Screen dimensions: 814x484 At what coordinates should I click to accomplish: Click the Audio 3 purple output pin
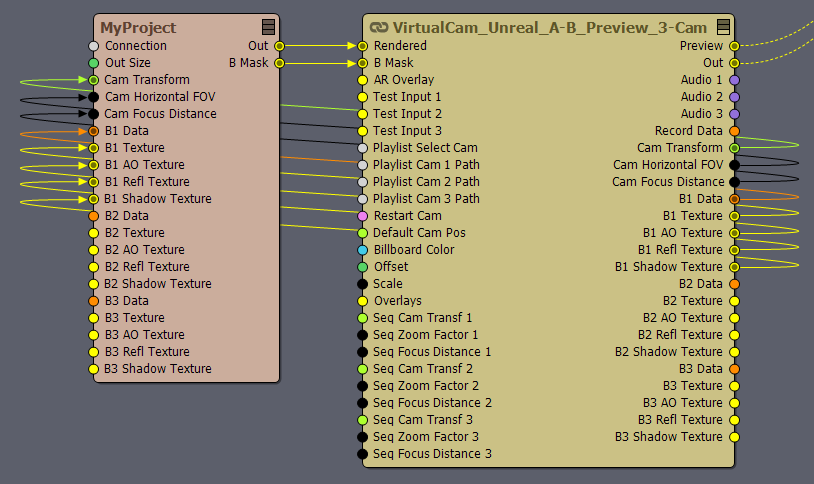[734, 114]
